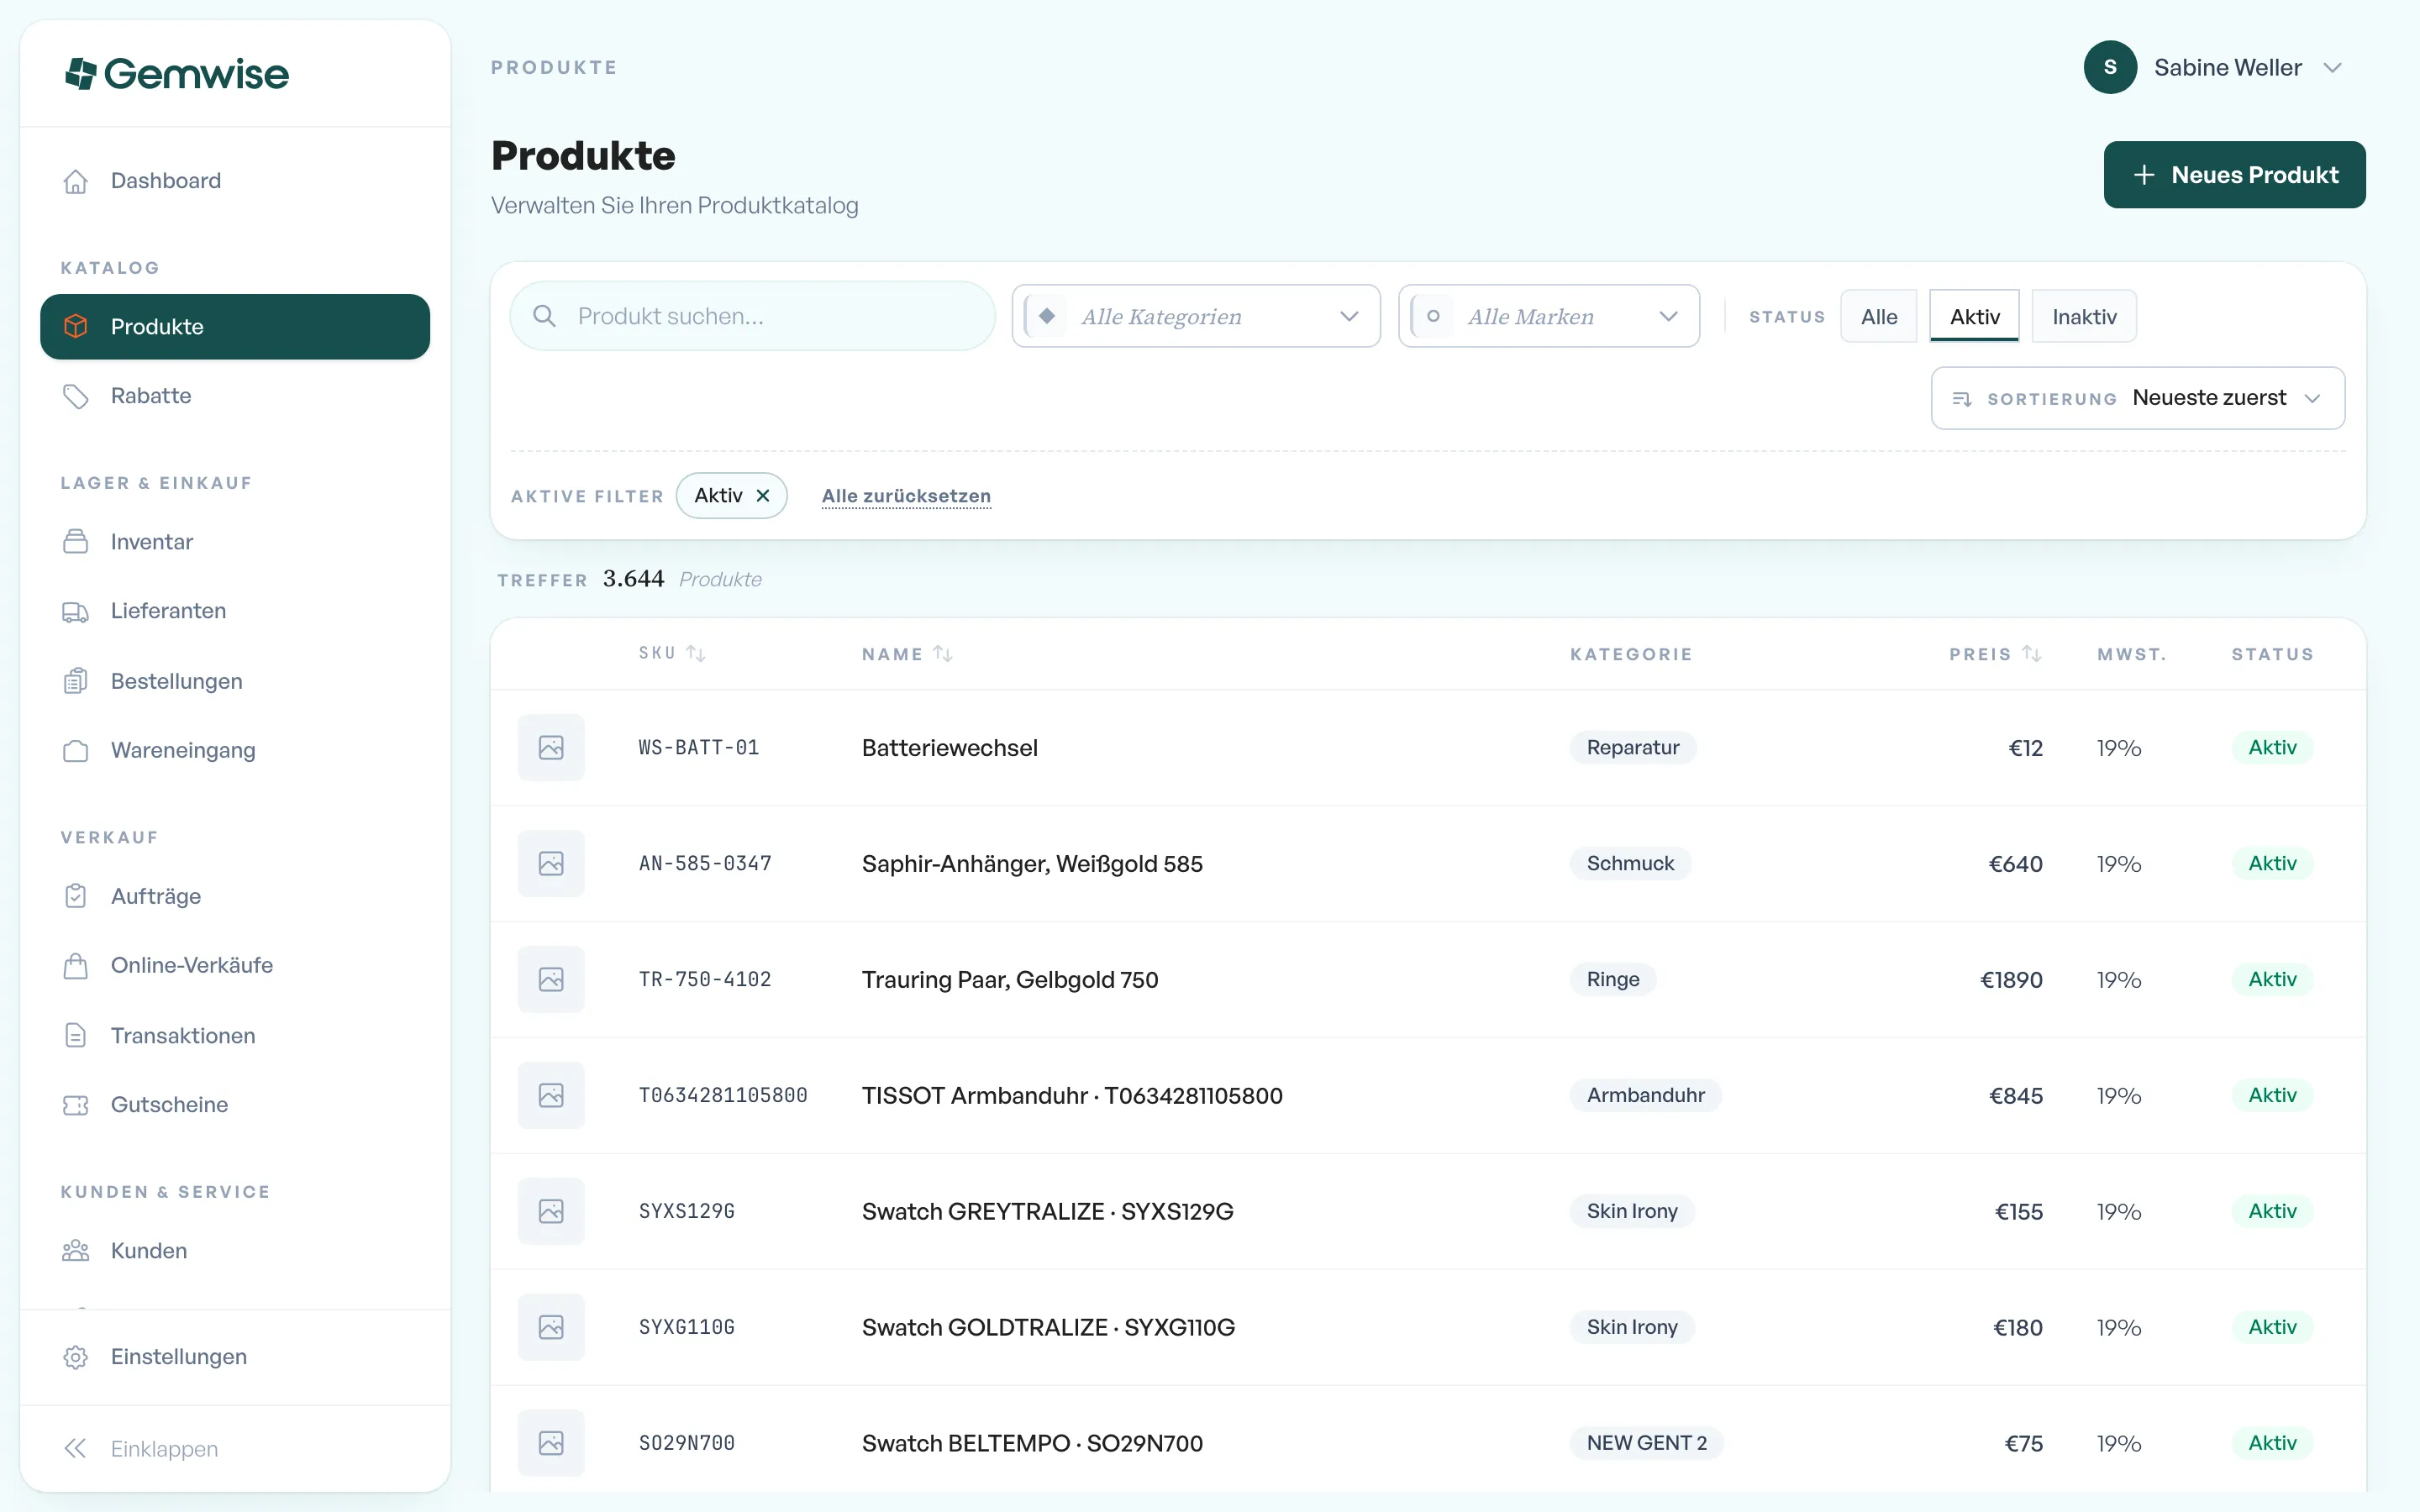Select status filter Aktiv
Image resolution: width=2420 pixels, height=1512 pixels.
(x=1974, y=316)
